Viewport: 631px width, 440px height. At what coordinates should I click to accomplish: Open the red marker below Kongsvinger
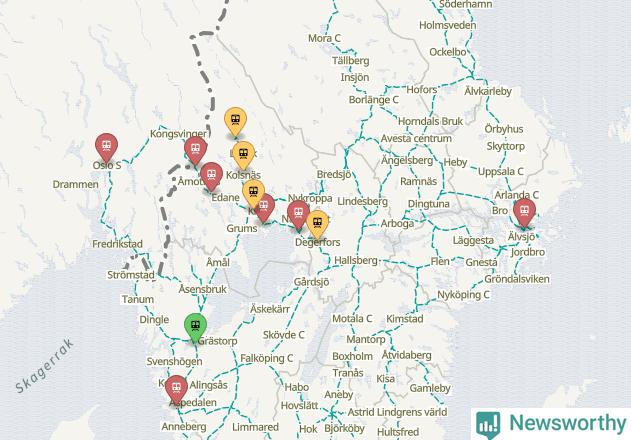click(x=196, y=150)
